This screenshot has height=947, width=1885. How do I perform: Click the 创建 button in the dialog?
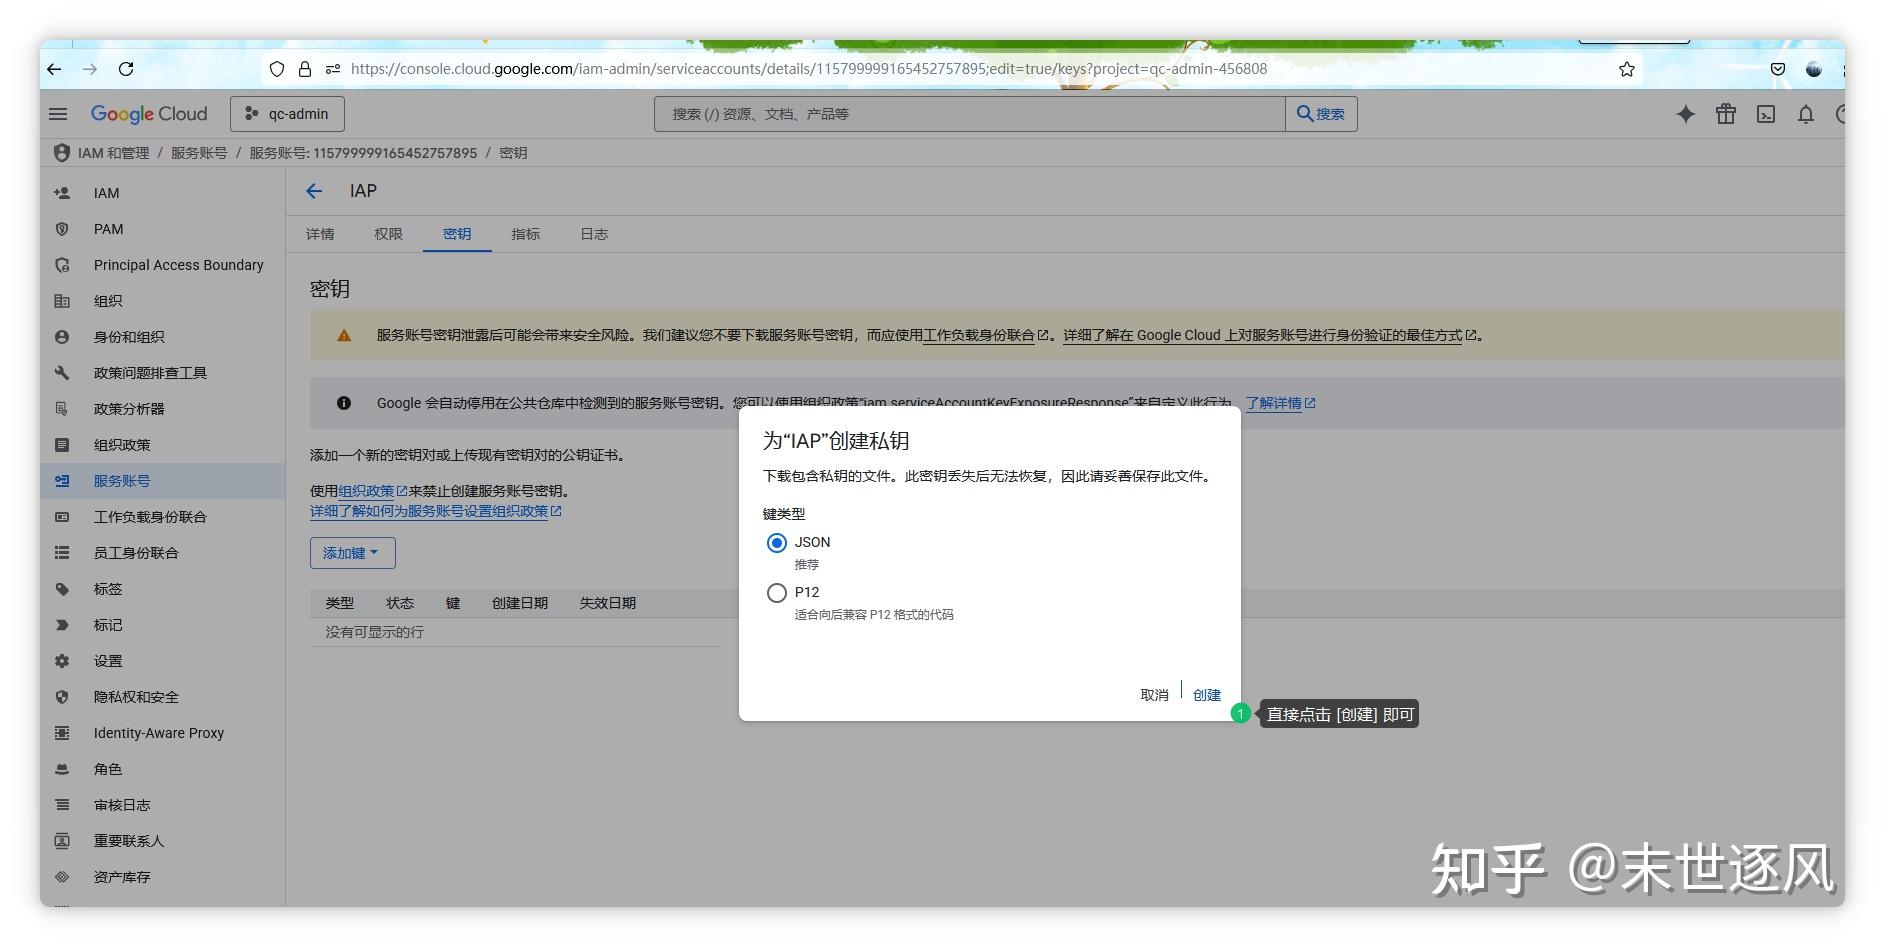1207,694
